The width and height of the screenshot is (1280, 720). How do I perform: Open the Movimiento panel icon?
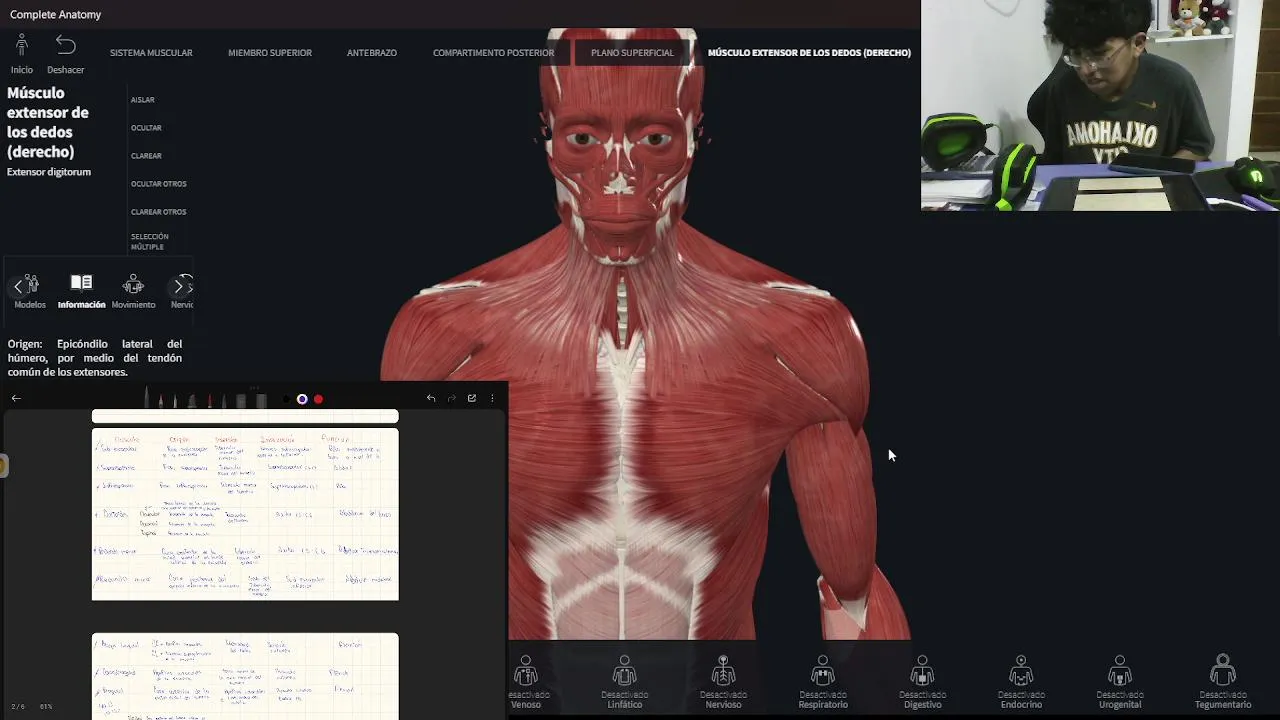(x=133, y=284)
